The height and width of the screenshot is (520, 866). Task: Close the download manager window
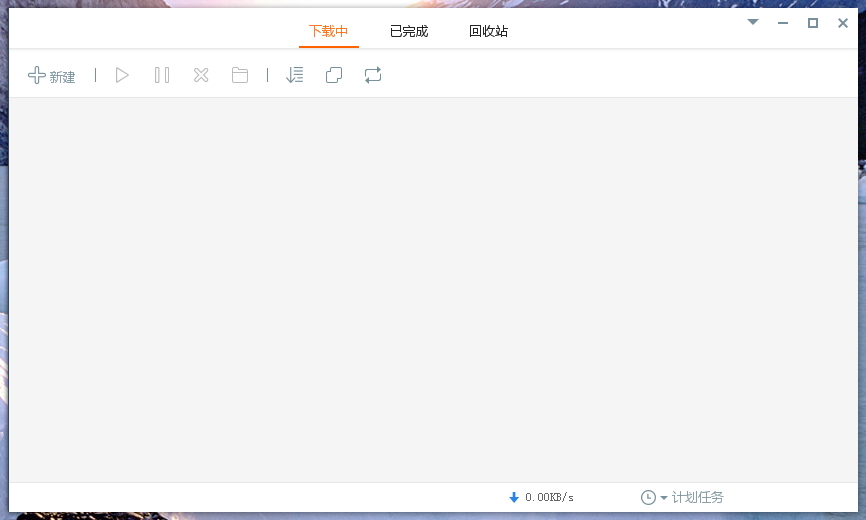(x=843, y=23)
